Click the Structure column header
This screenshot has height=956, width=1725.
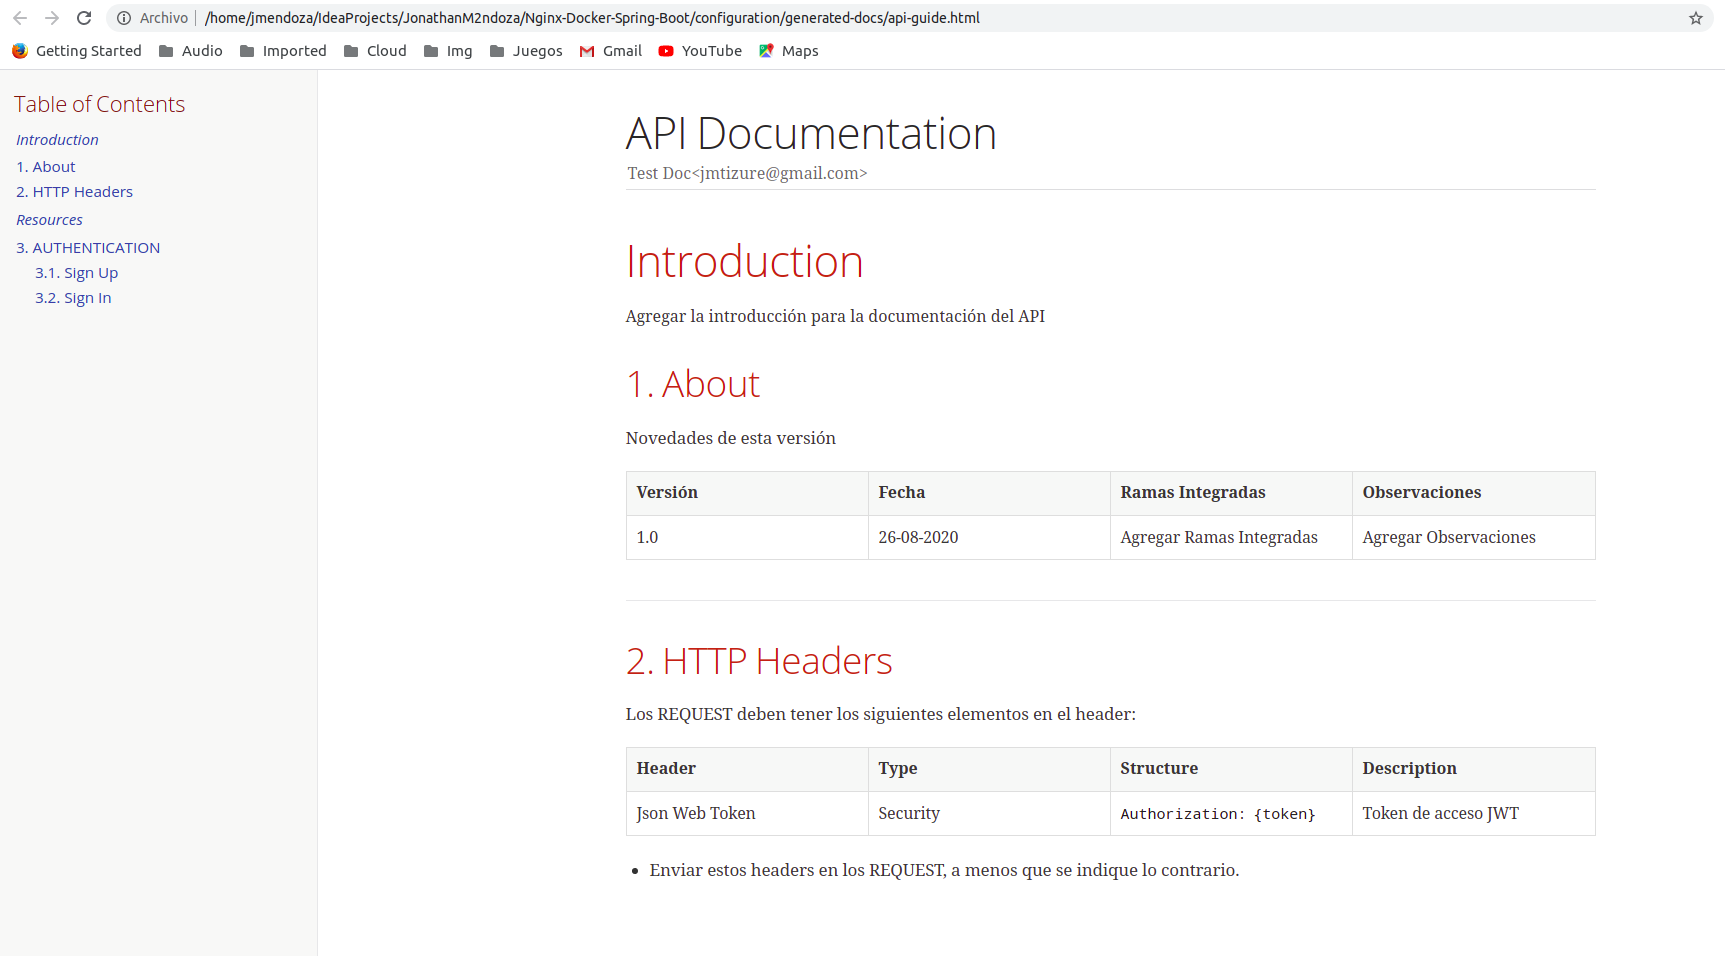[x=1231, y=769]
